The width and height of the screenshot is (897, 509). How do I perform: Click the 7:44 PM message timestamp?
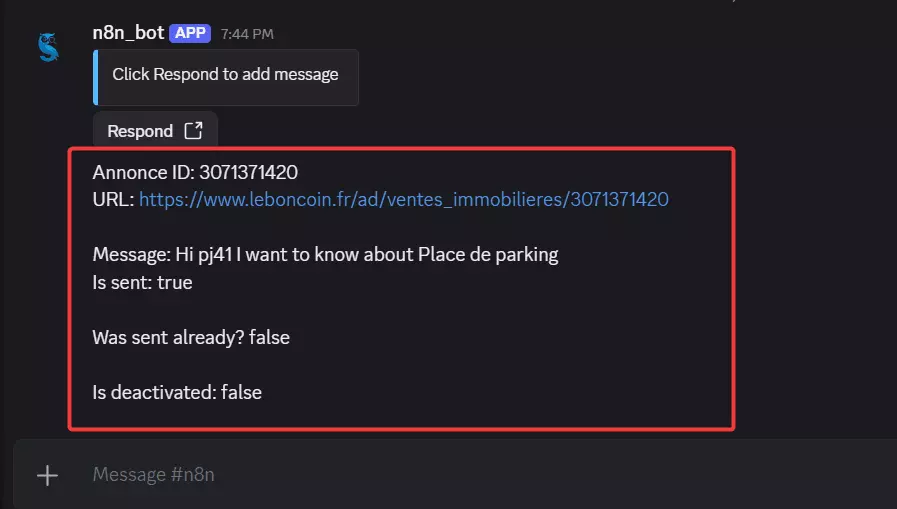tap(247, 34)
